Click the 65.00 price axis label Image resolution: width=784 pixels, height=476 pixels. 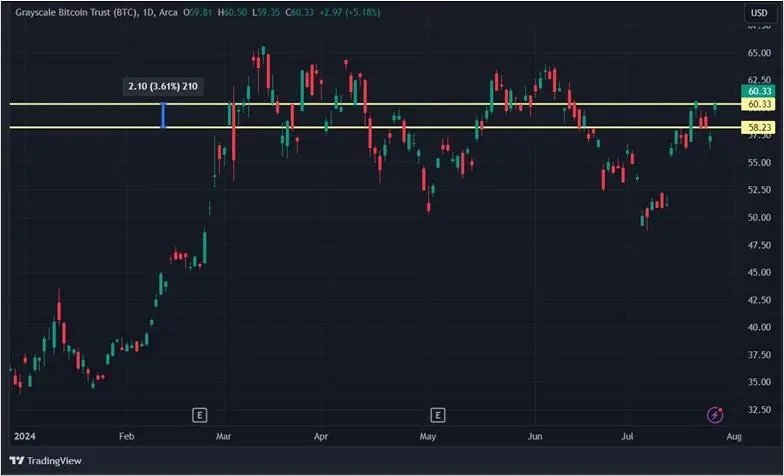[759, 53]
